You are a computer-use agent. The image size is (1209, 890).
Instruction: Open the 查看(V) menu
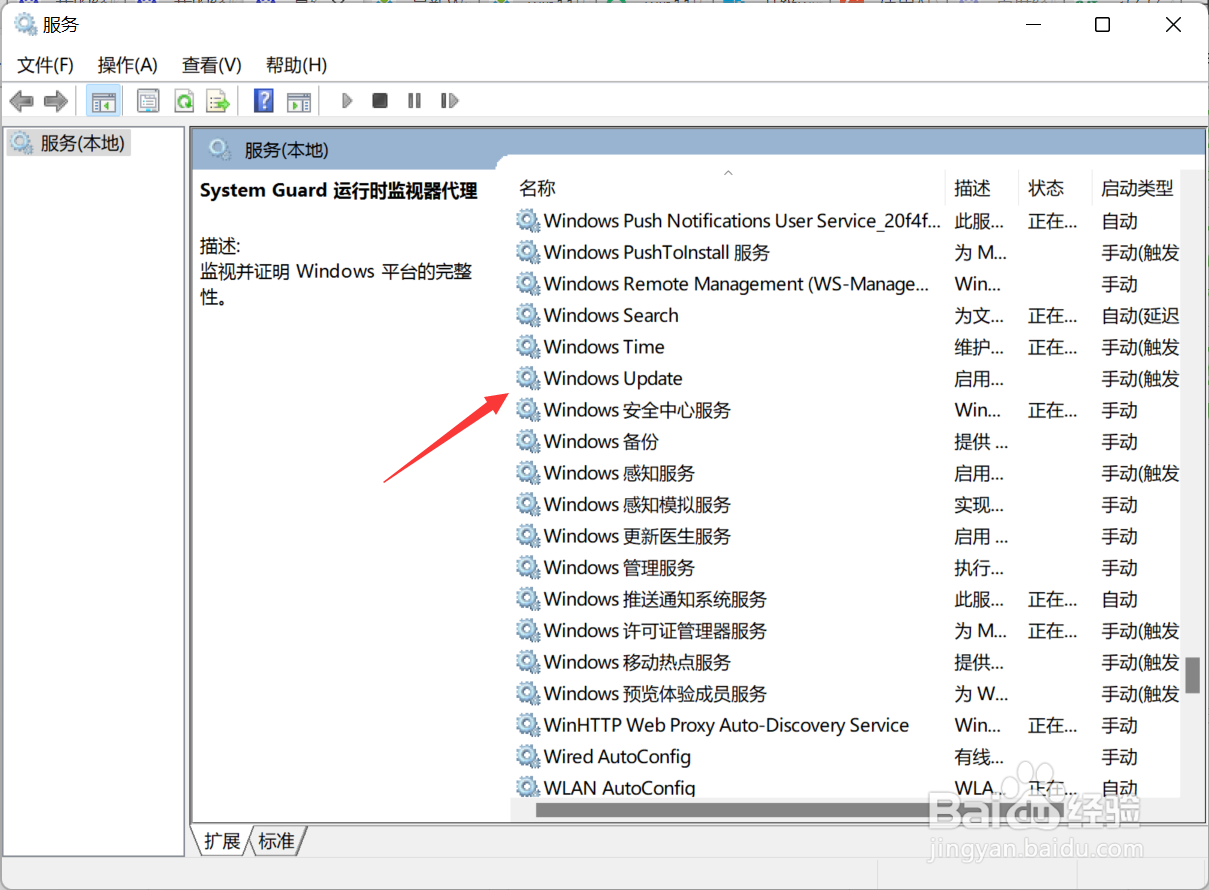pos(211,65)
